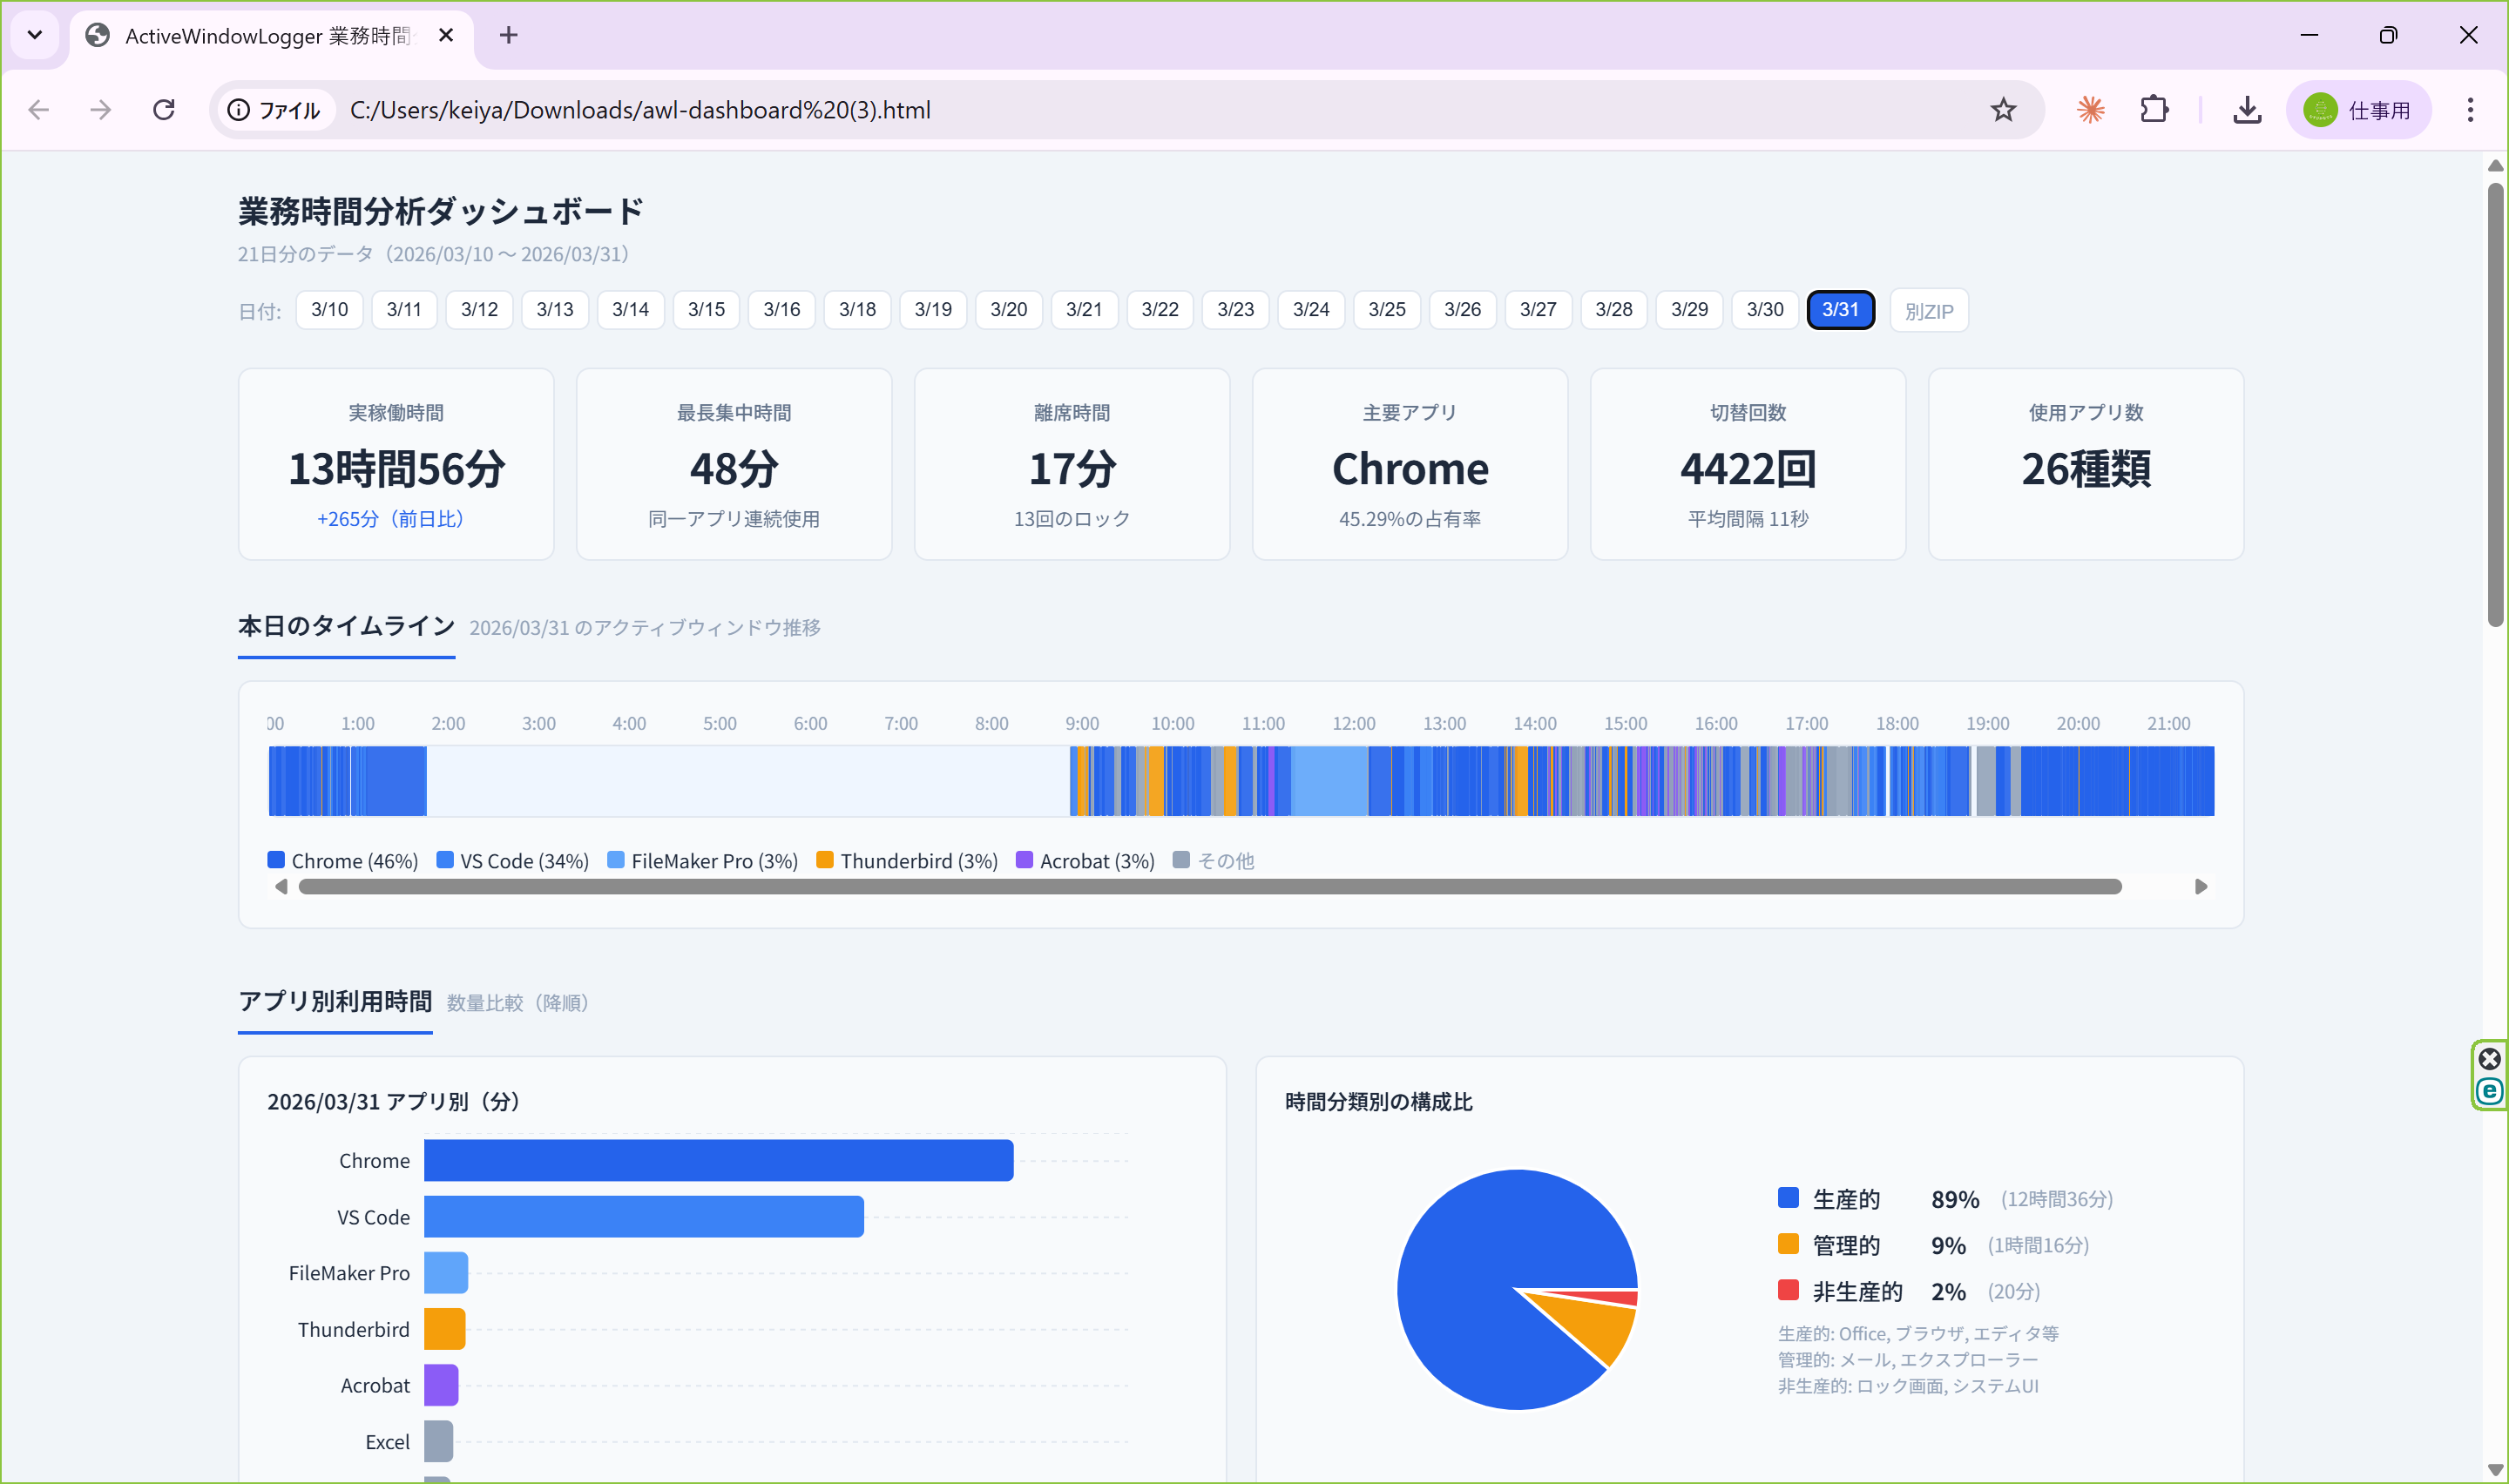This screenshot has height=1484, width=2509.
Task: Bookmark this page with the star icon
Action: coord(2003,110)
